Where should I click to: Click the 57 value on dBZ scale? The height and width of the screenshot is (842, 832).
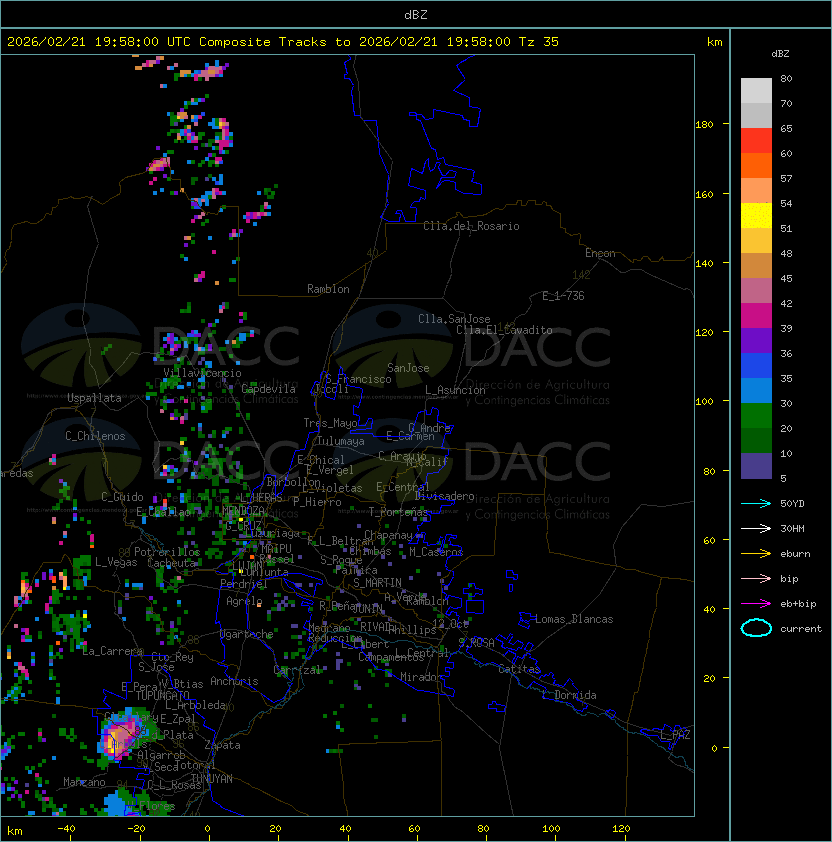[786, 178]
